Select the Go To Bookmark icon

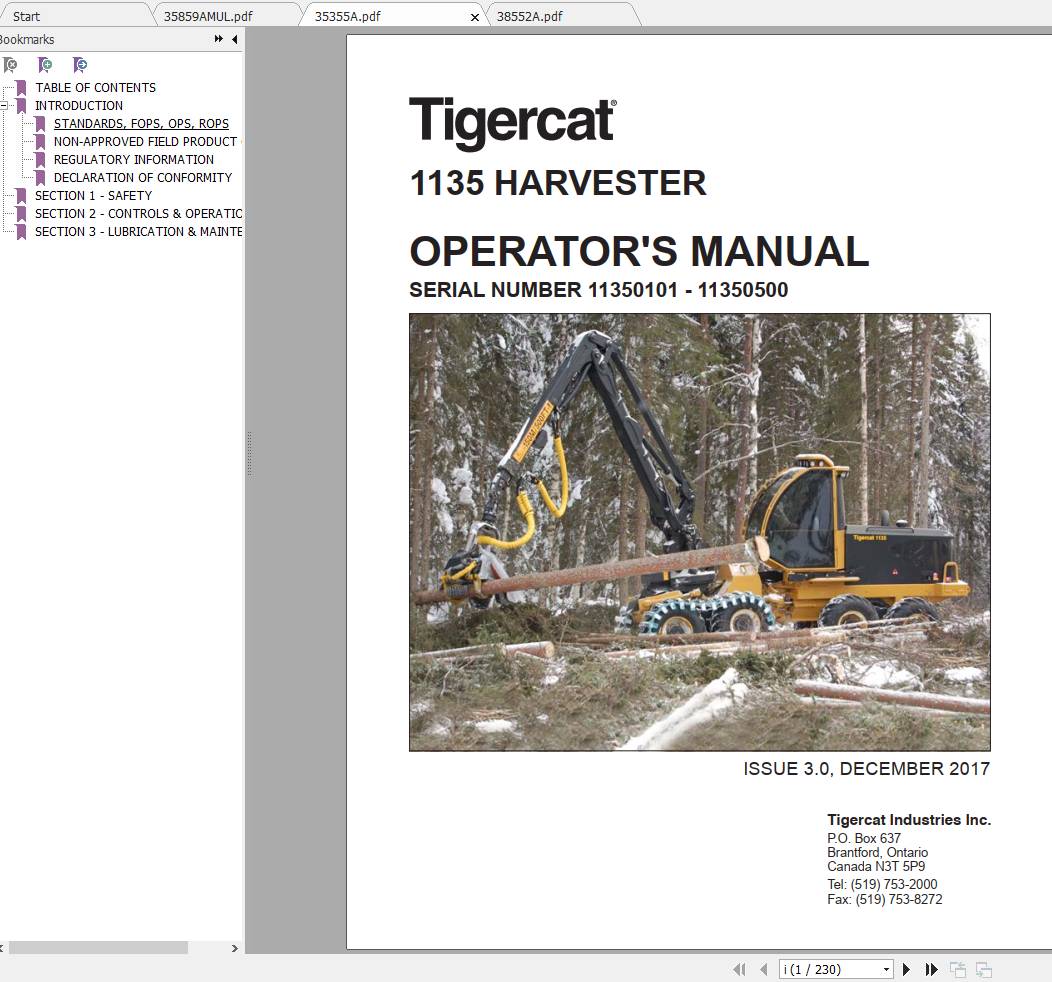(x=80, y=64)
